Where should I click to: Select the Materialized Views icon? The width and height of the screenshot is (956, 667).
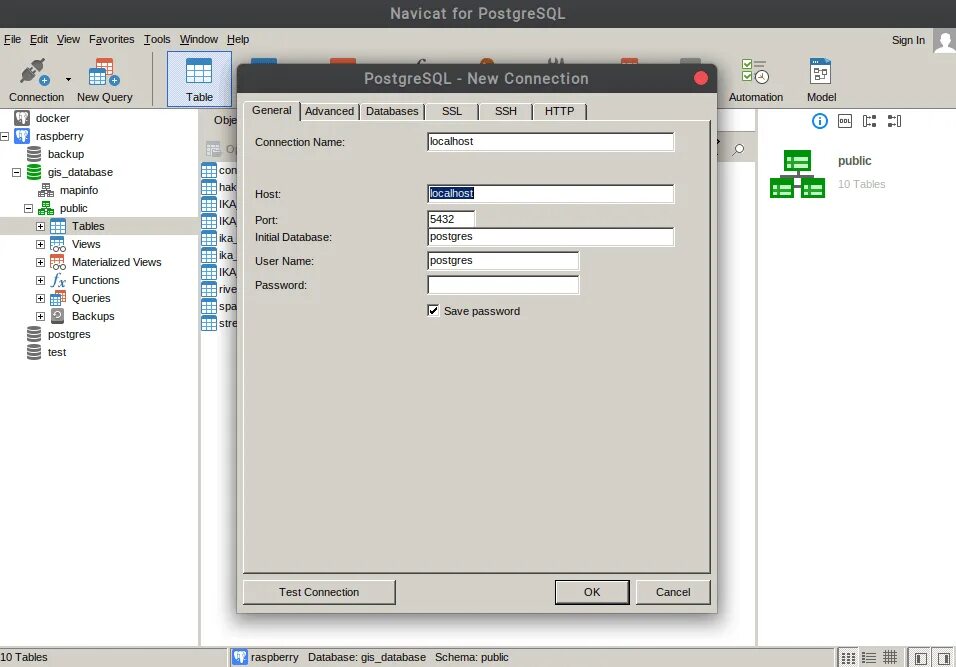point(58,262)
